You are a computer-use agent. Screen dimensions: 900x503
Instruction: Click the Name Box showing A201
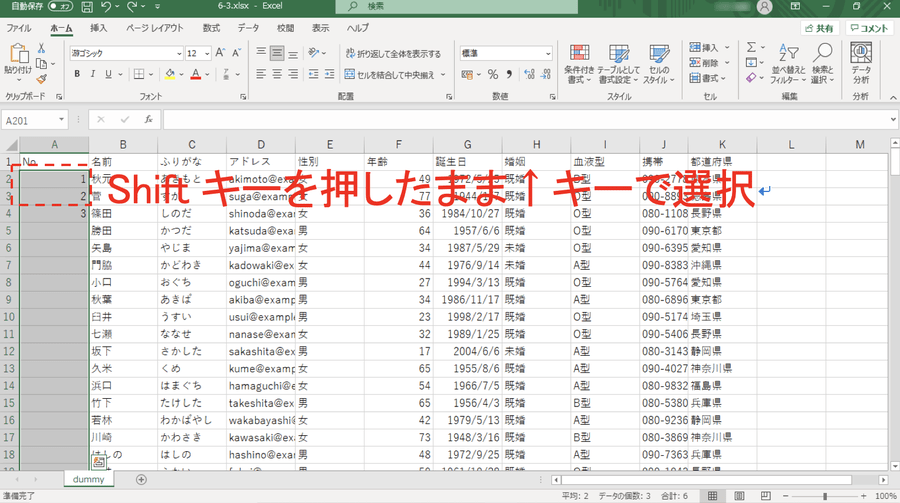pos(40,119)
